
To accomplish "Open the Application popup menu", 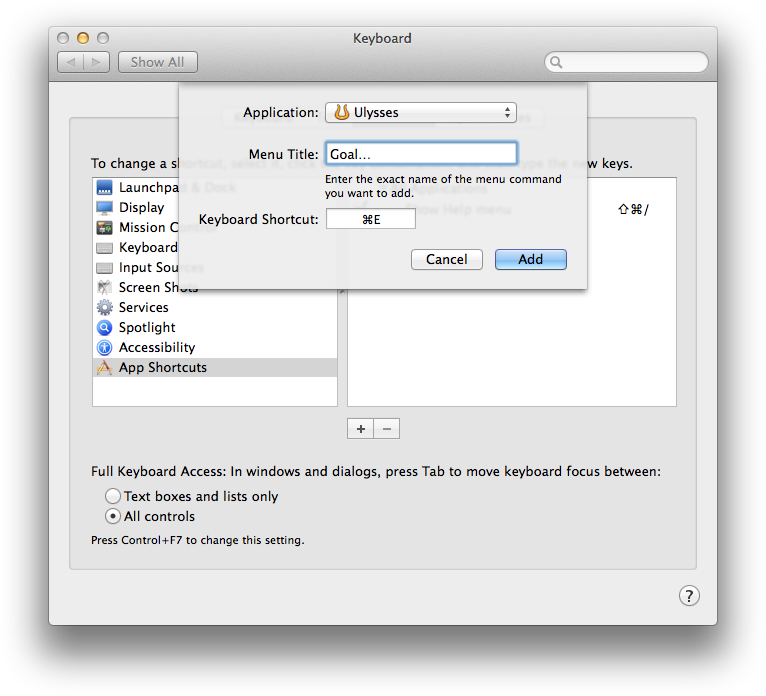I will [x=421, y=112].
